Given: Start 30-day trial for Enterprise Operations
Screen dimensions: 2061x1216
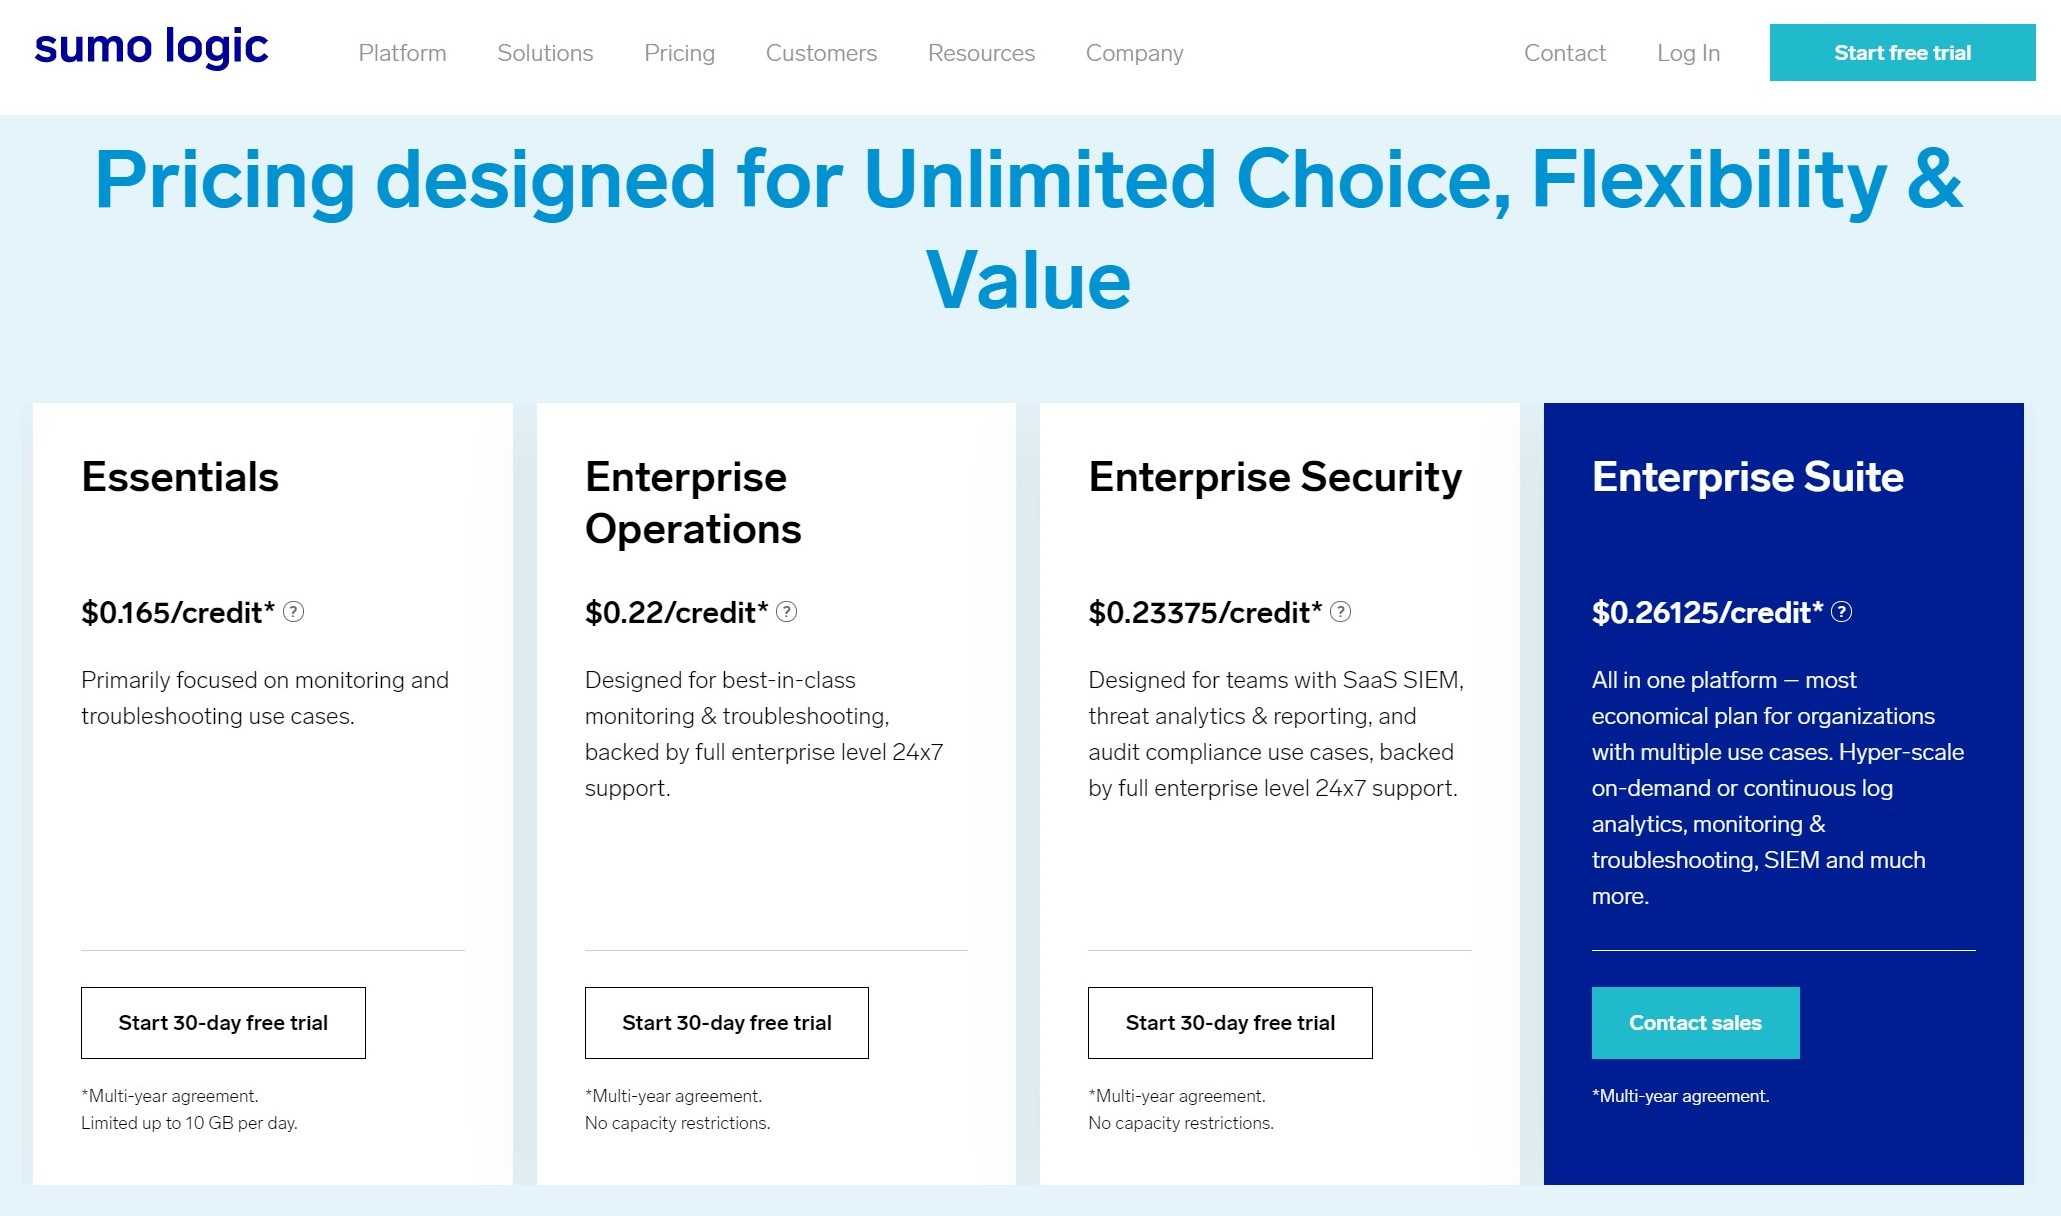Looking at the screenshot, I should tap(727, 1023).
